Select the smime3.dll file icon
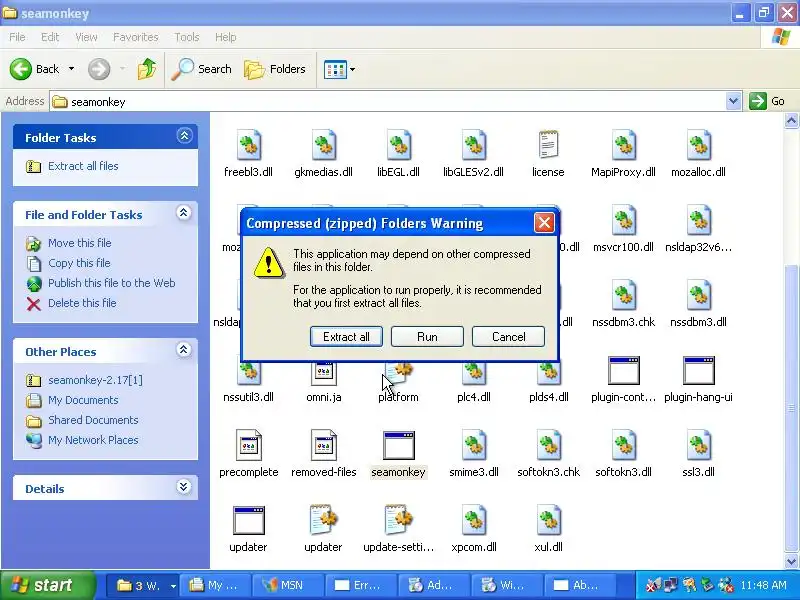800x600 pixels. tap(473, 445)
